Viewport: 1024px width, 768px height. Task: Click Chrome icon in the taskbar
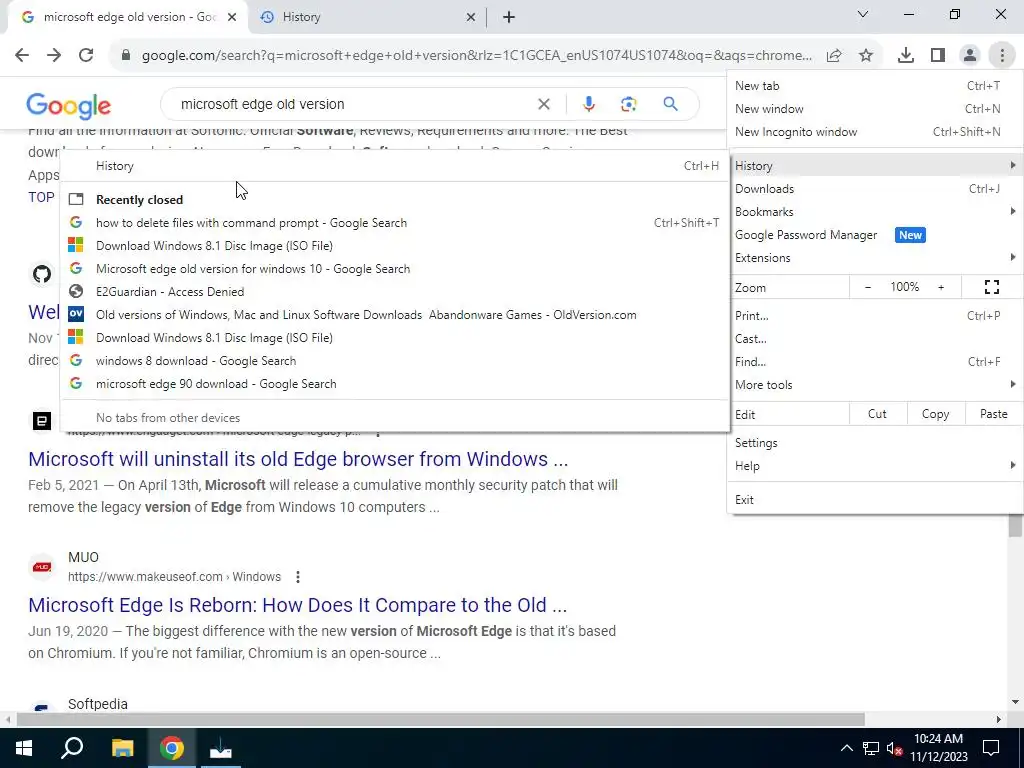tap(172, 748)
